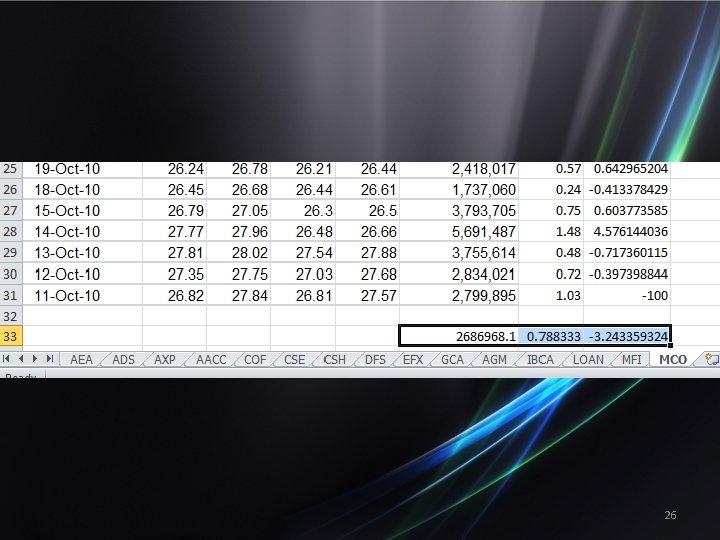Screen dimensions: 720x540
Task: Click date cell 19-Oct-10
Action: [x=83, y=169]
